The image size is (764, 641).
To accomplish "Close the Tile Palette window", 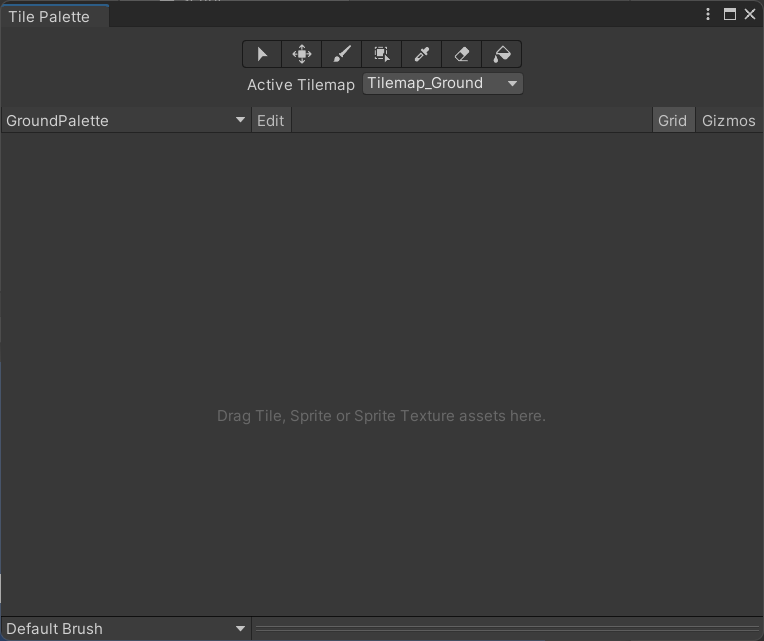I will pyautogui.click(x=750, y=14).
